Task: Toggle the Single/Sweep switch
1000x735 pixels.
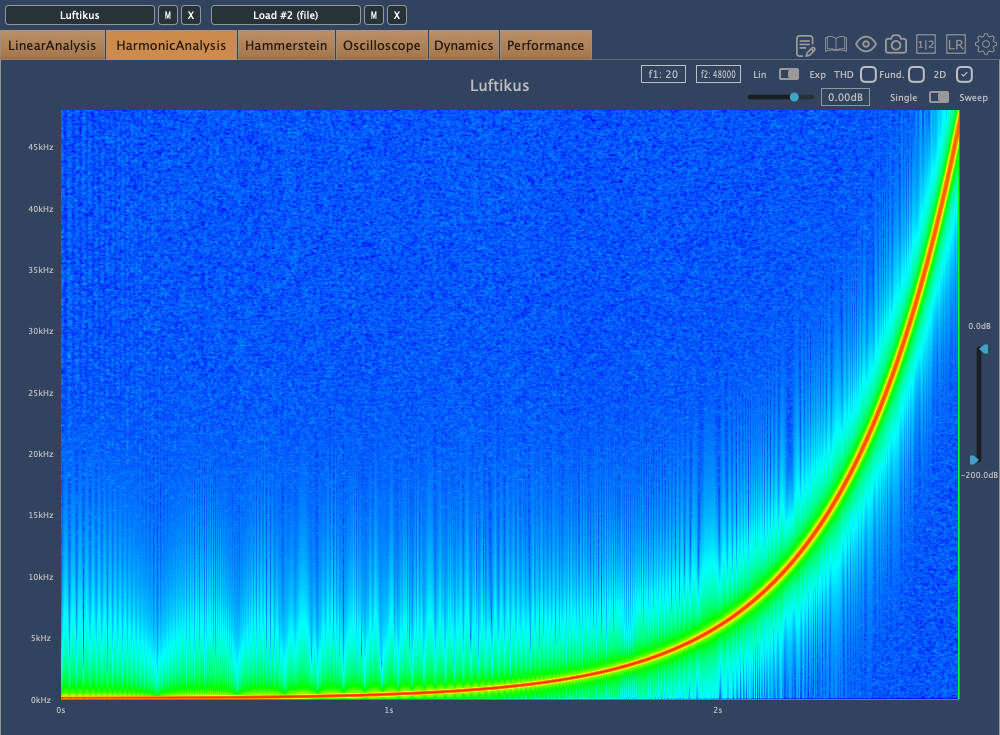Action: click(x=938, y=97)
